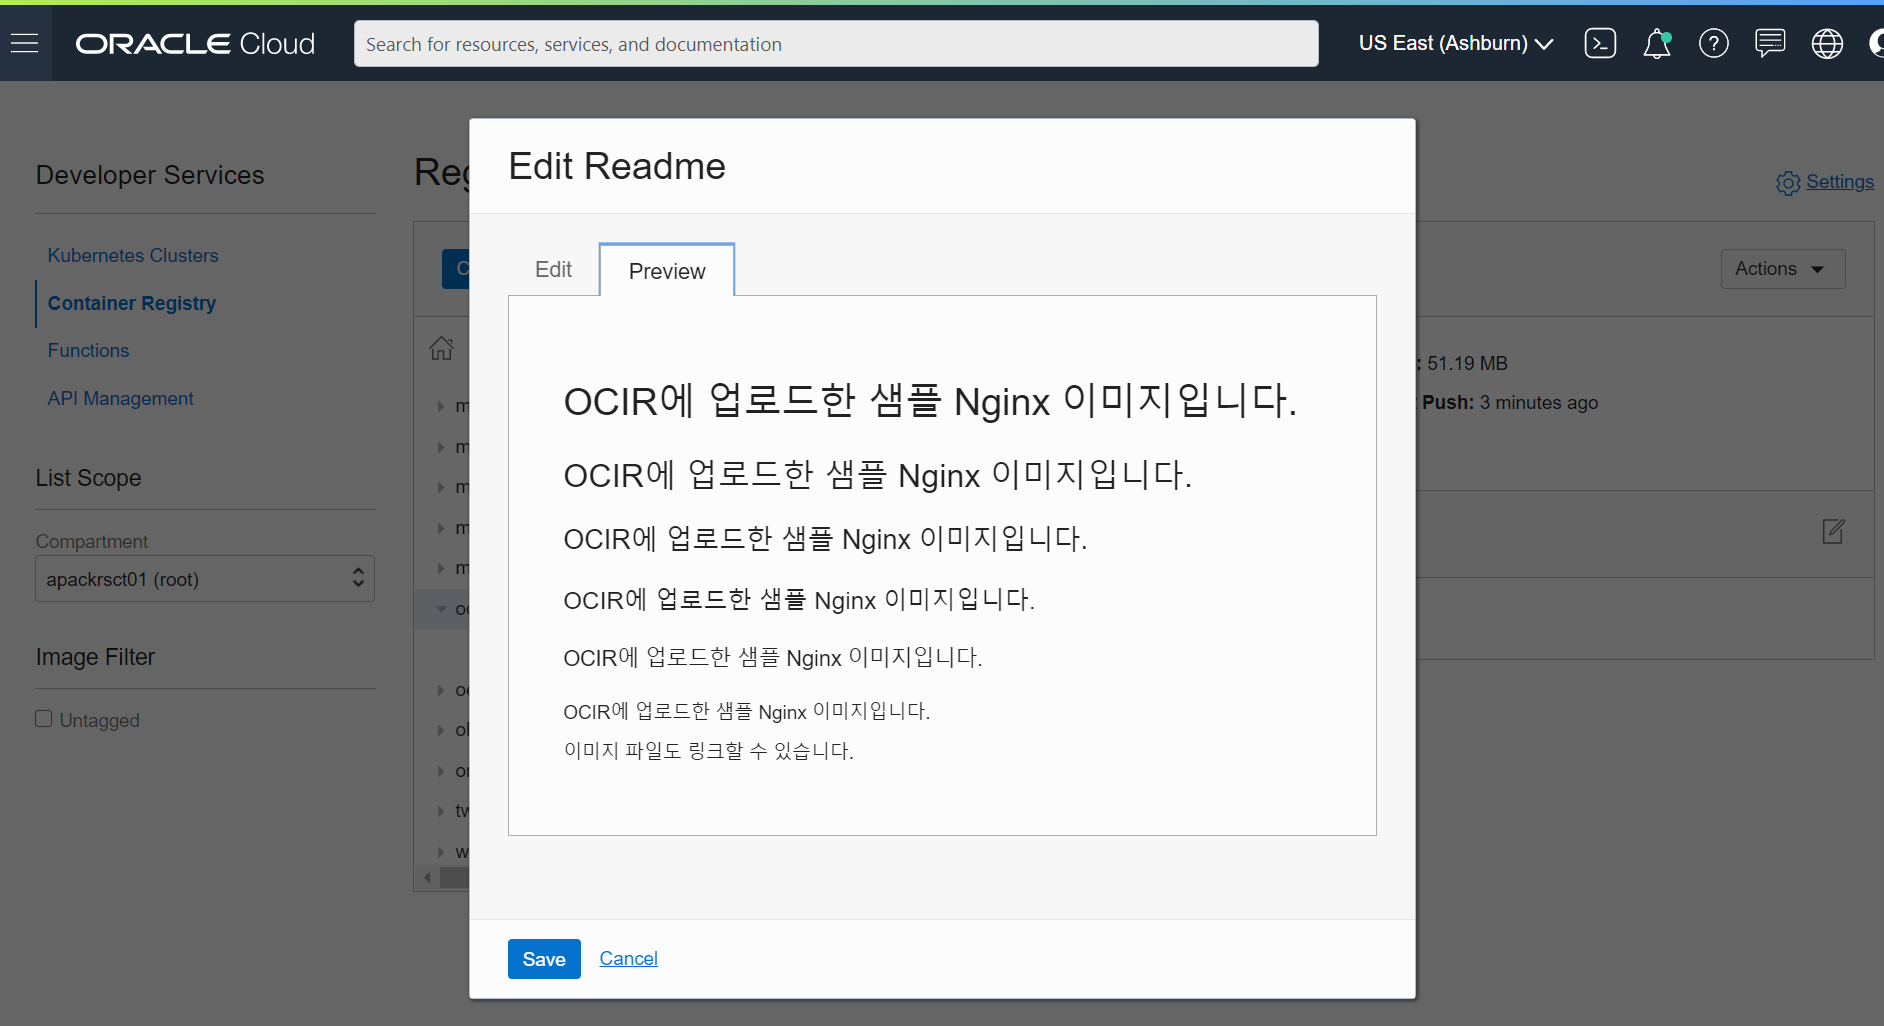Click the edit readme pencil icon
This screenshot has width=1884, height=1026.
(1833, 531)
